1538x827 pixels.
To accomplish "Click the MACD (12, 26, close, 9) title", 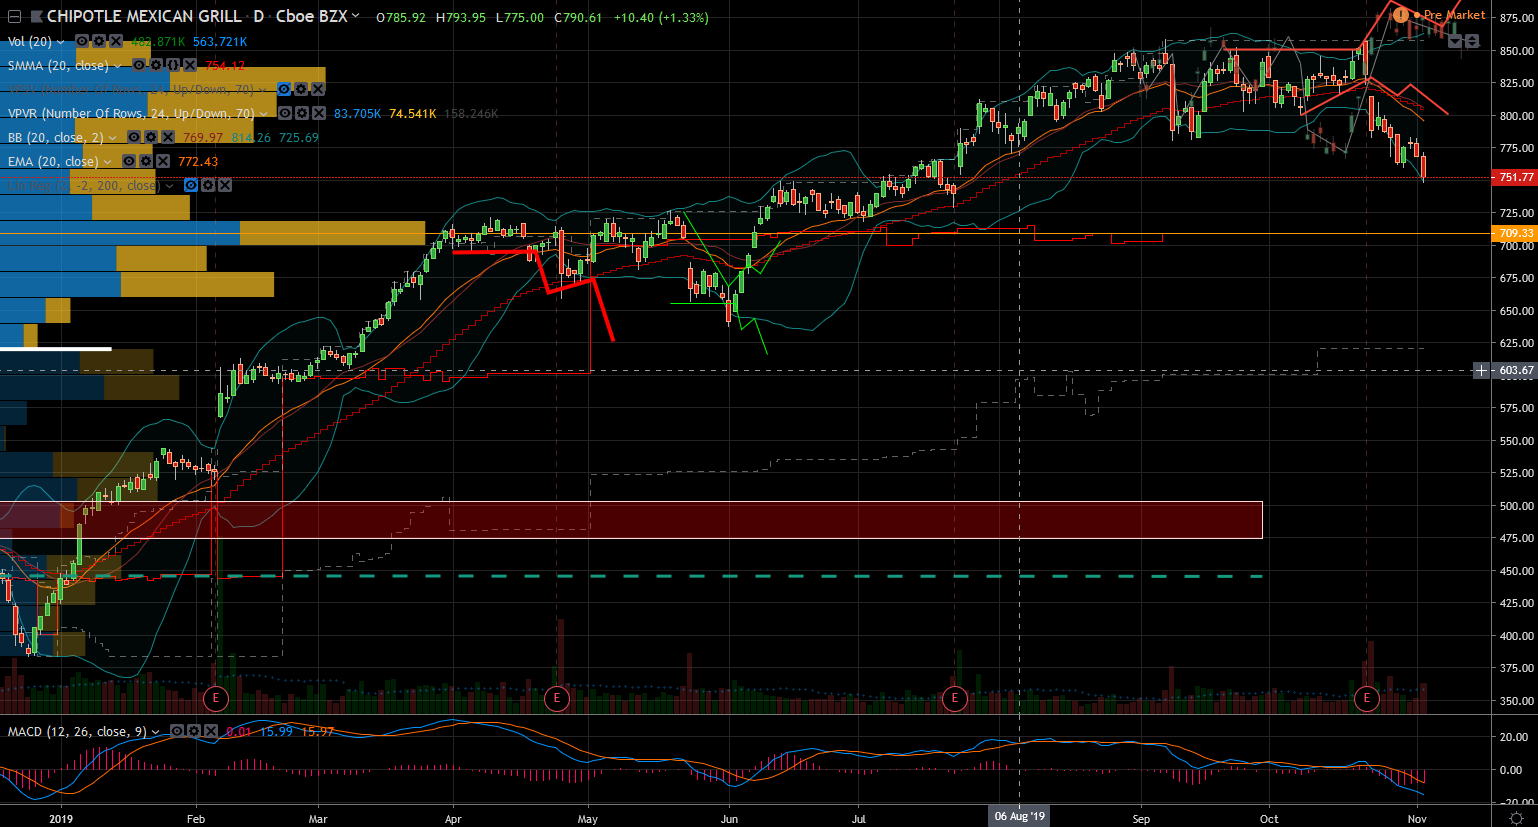I will coord(77,731).
